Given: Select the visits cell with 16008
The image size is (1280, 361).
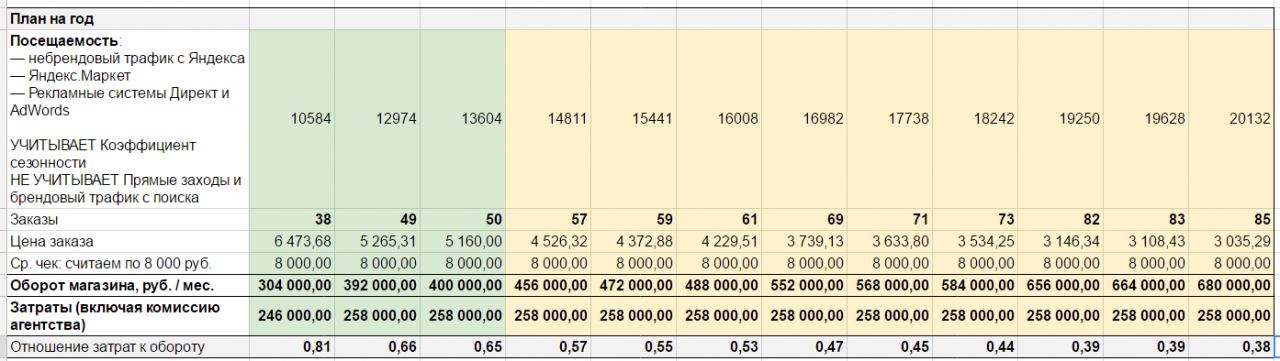Looking at the screenshot, I should coord(719,119).
